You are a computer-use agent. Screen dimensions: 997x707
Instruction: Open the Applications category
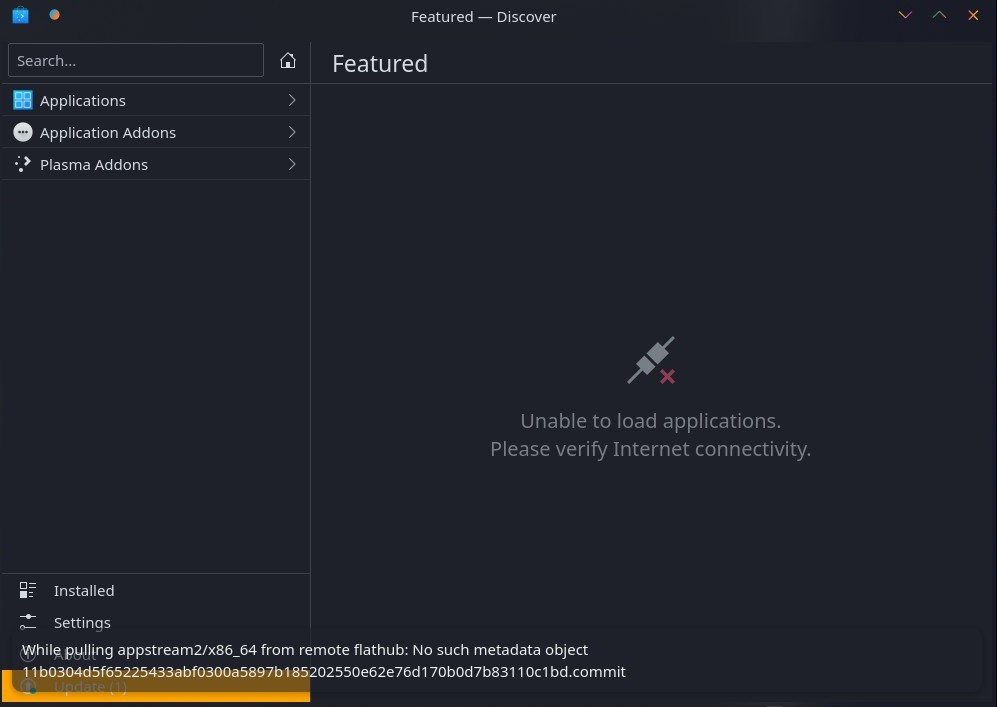pyautogui.click(x=156, y=100)
